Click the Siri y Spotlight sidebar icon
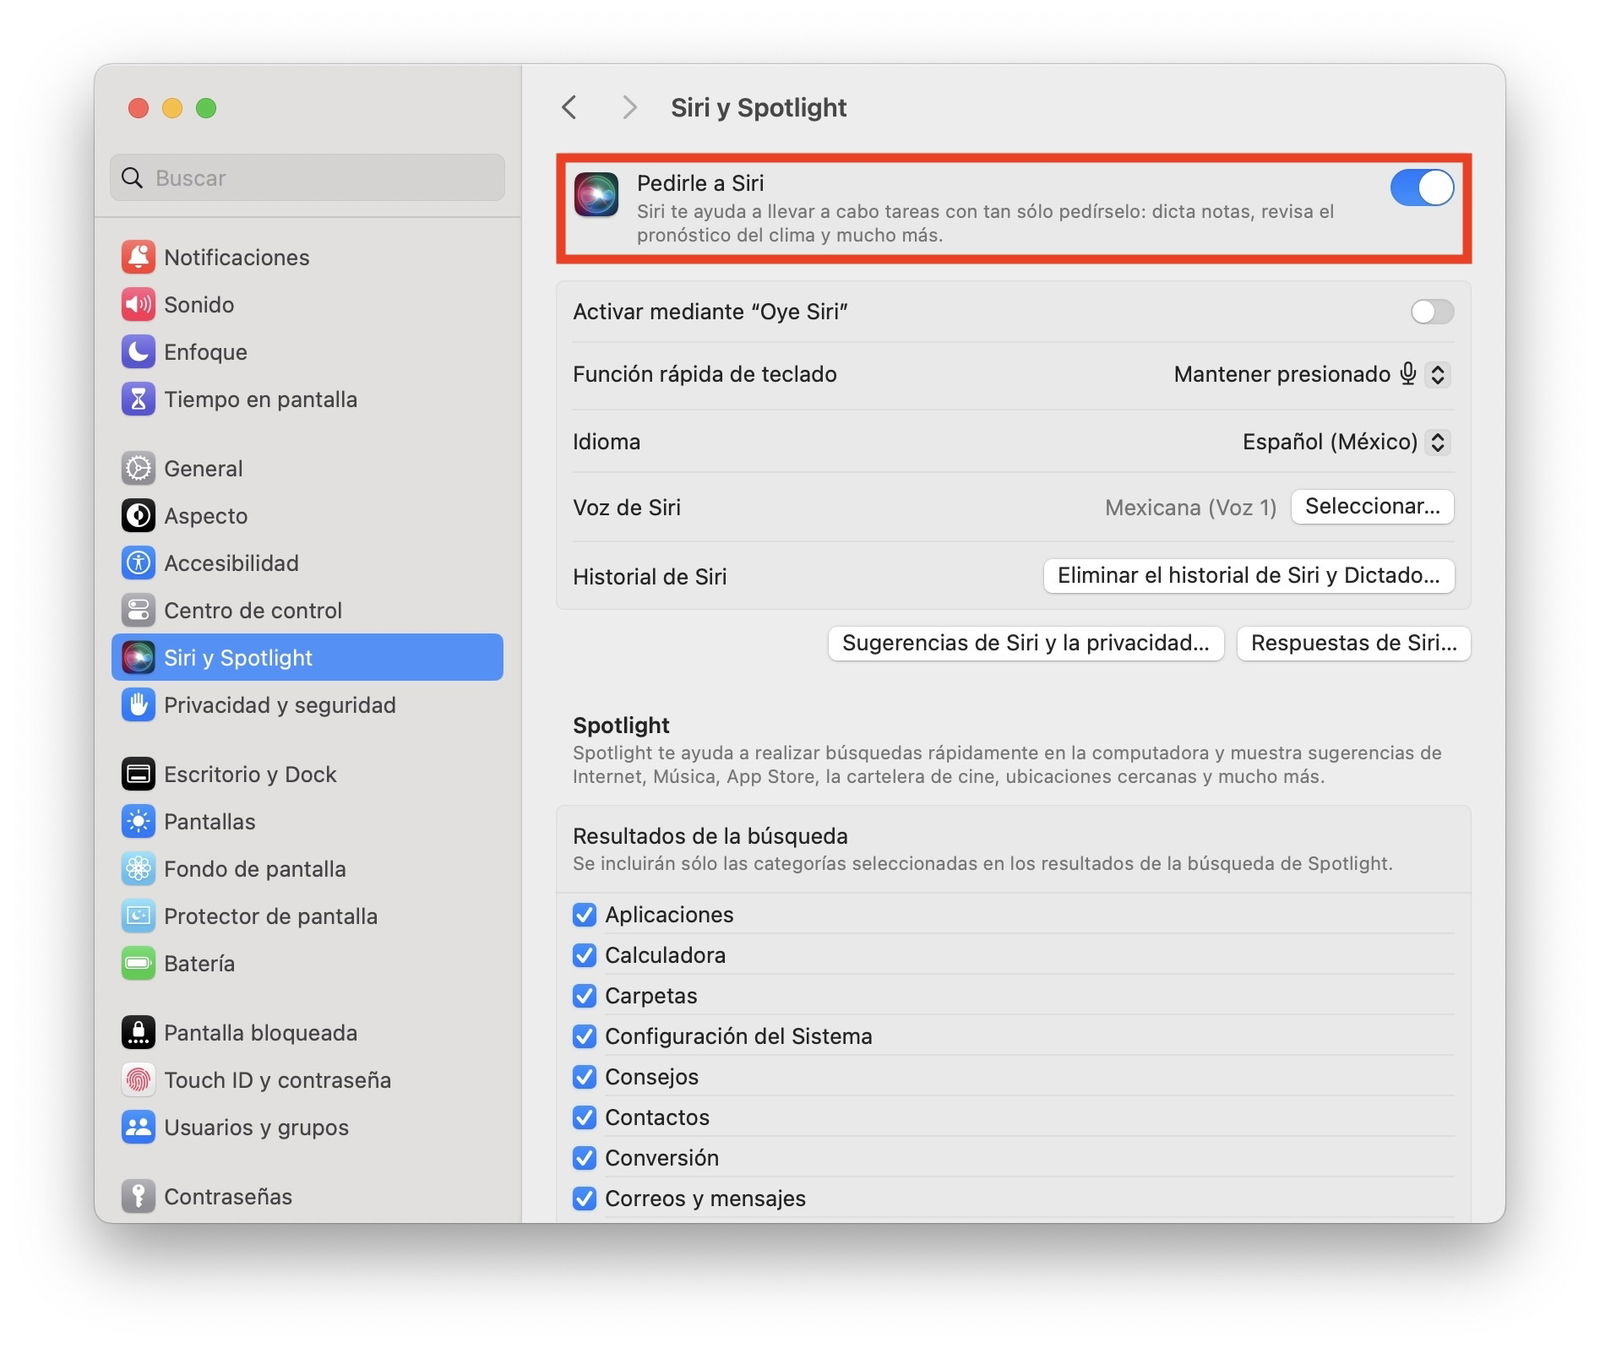1600x1348 pixels. (138, 658)
